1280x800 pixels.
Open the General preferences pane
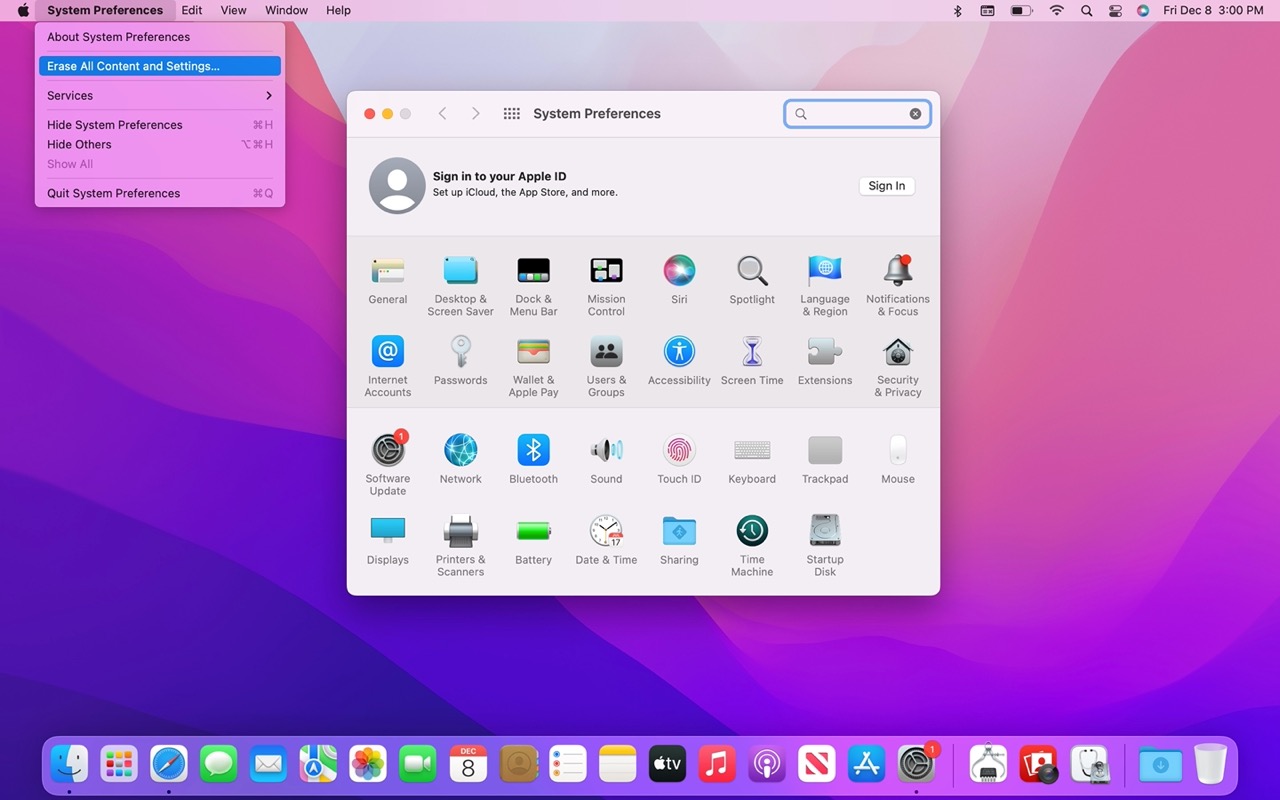pyautogui.click(x=388, y=280)
